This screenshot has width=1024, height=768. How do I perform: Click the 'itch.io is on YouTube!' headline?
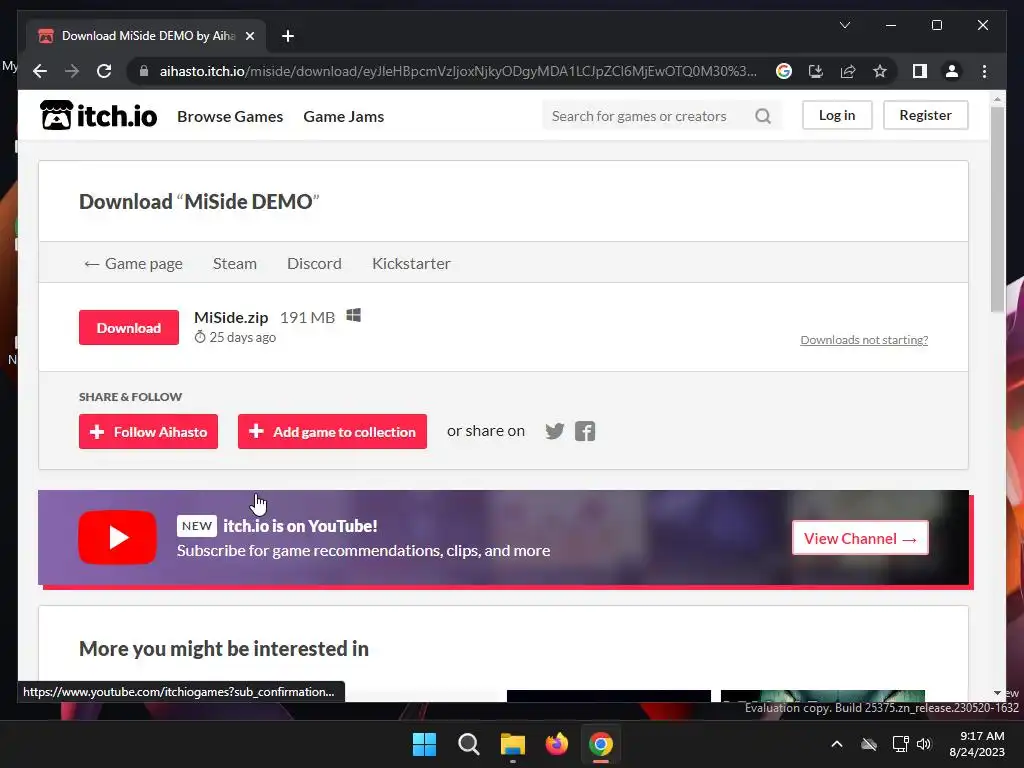300,526
